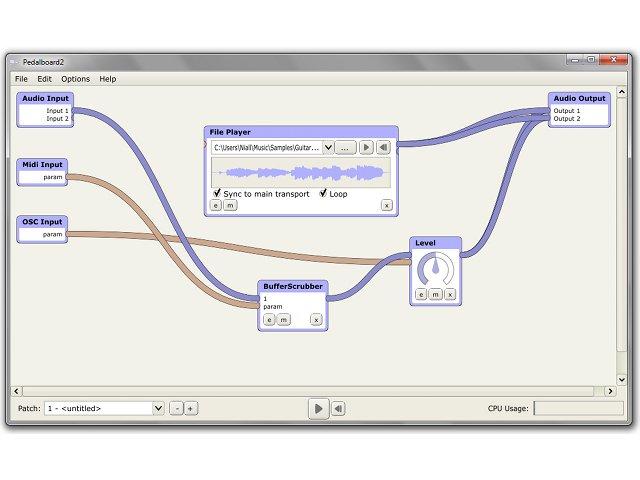The image size is (640, 480).
Task: Return main transport to start
Action: click(x=338, y=409)
